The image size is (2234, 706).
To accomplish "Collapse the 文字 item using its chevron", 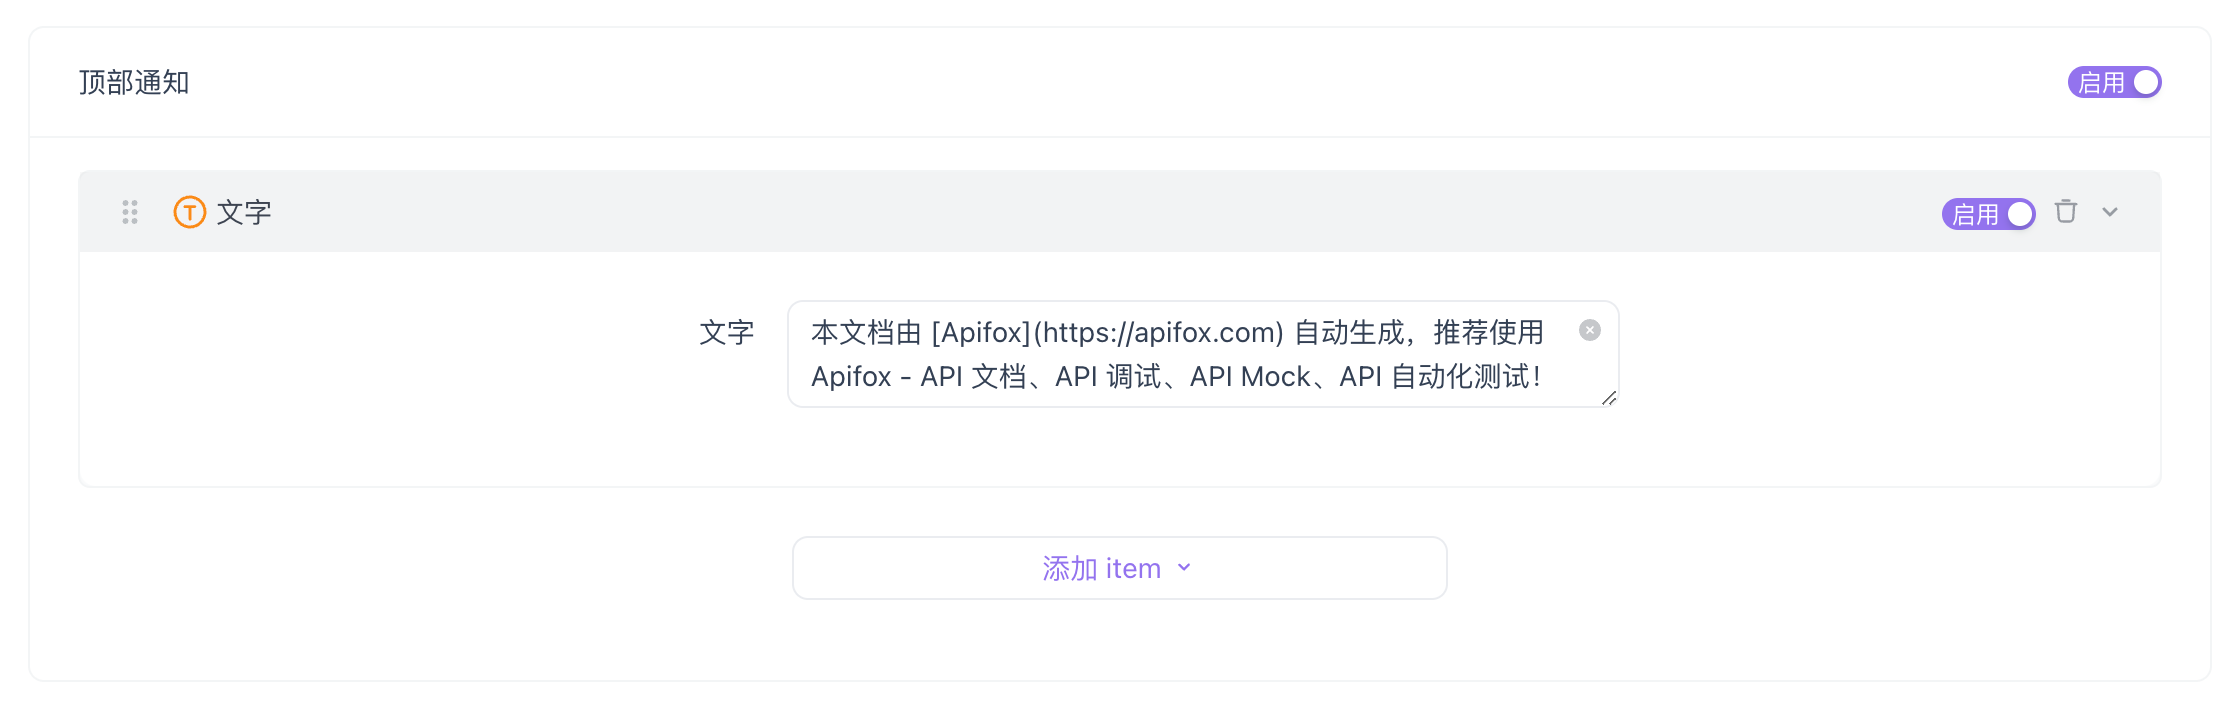I will tap(2110, 212).
